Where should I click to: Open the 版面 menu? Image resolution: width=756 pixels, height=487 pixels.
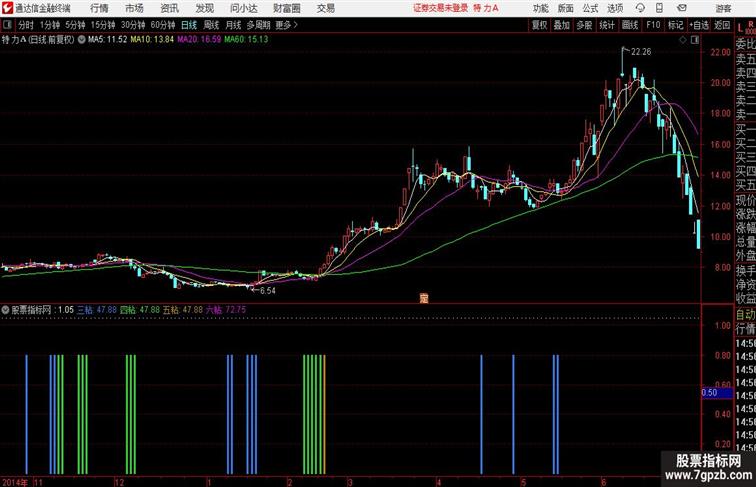566,8
